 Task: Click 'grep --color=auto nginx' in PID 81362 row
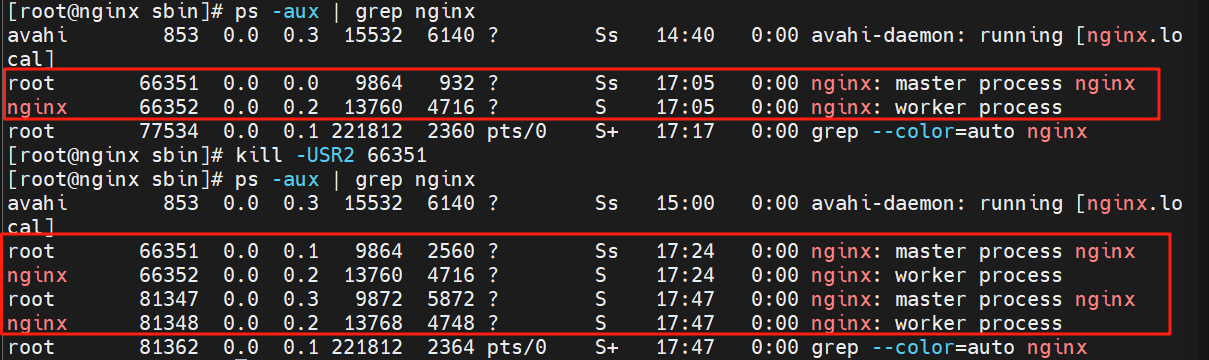pos(949,347)
